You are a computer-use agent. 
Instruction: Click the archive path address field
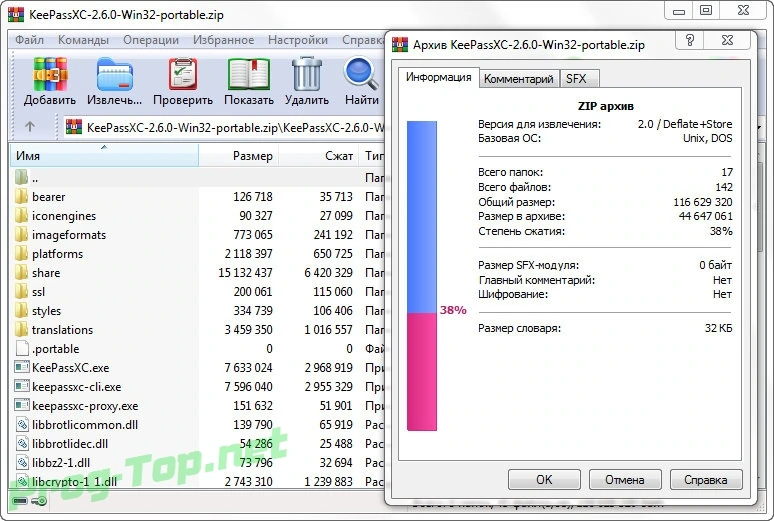(x=225, y=127)
